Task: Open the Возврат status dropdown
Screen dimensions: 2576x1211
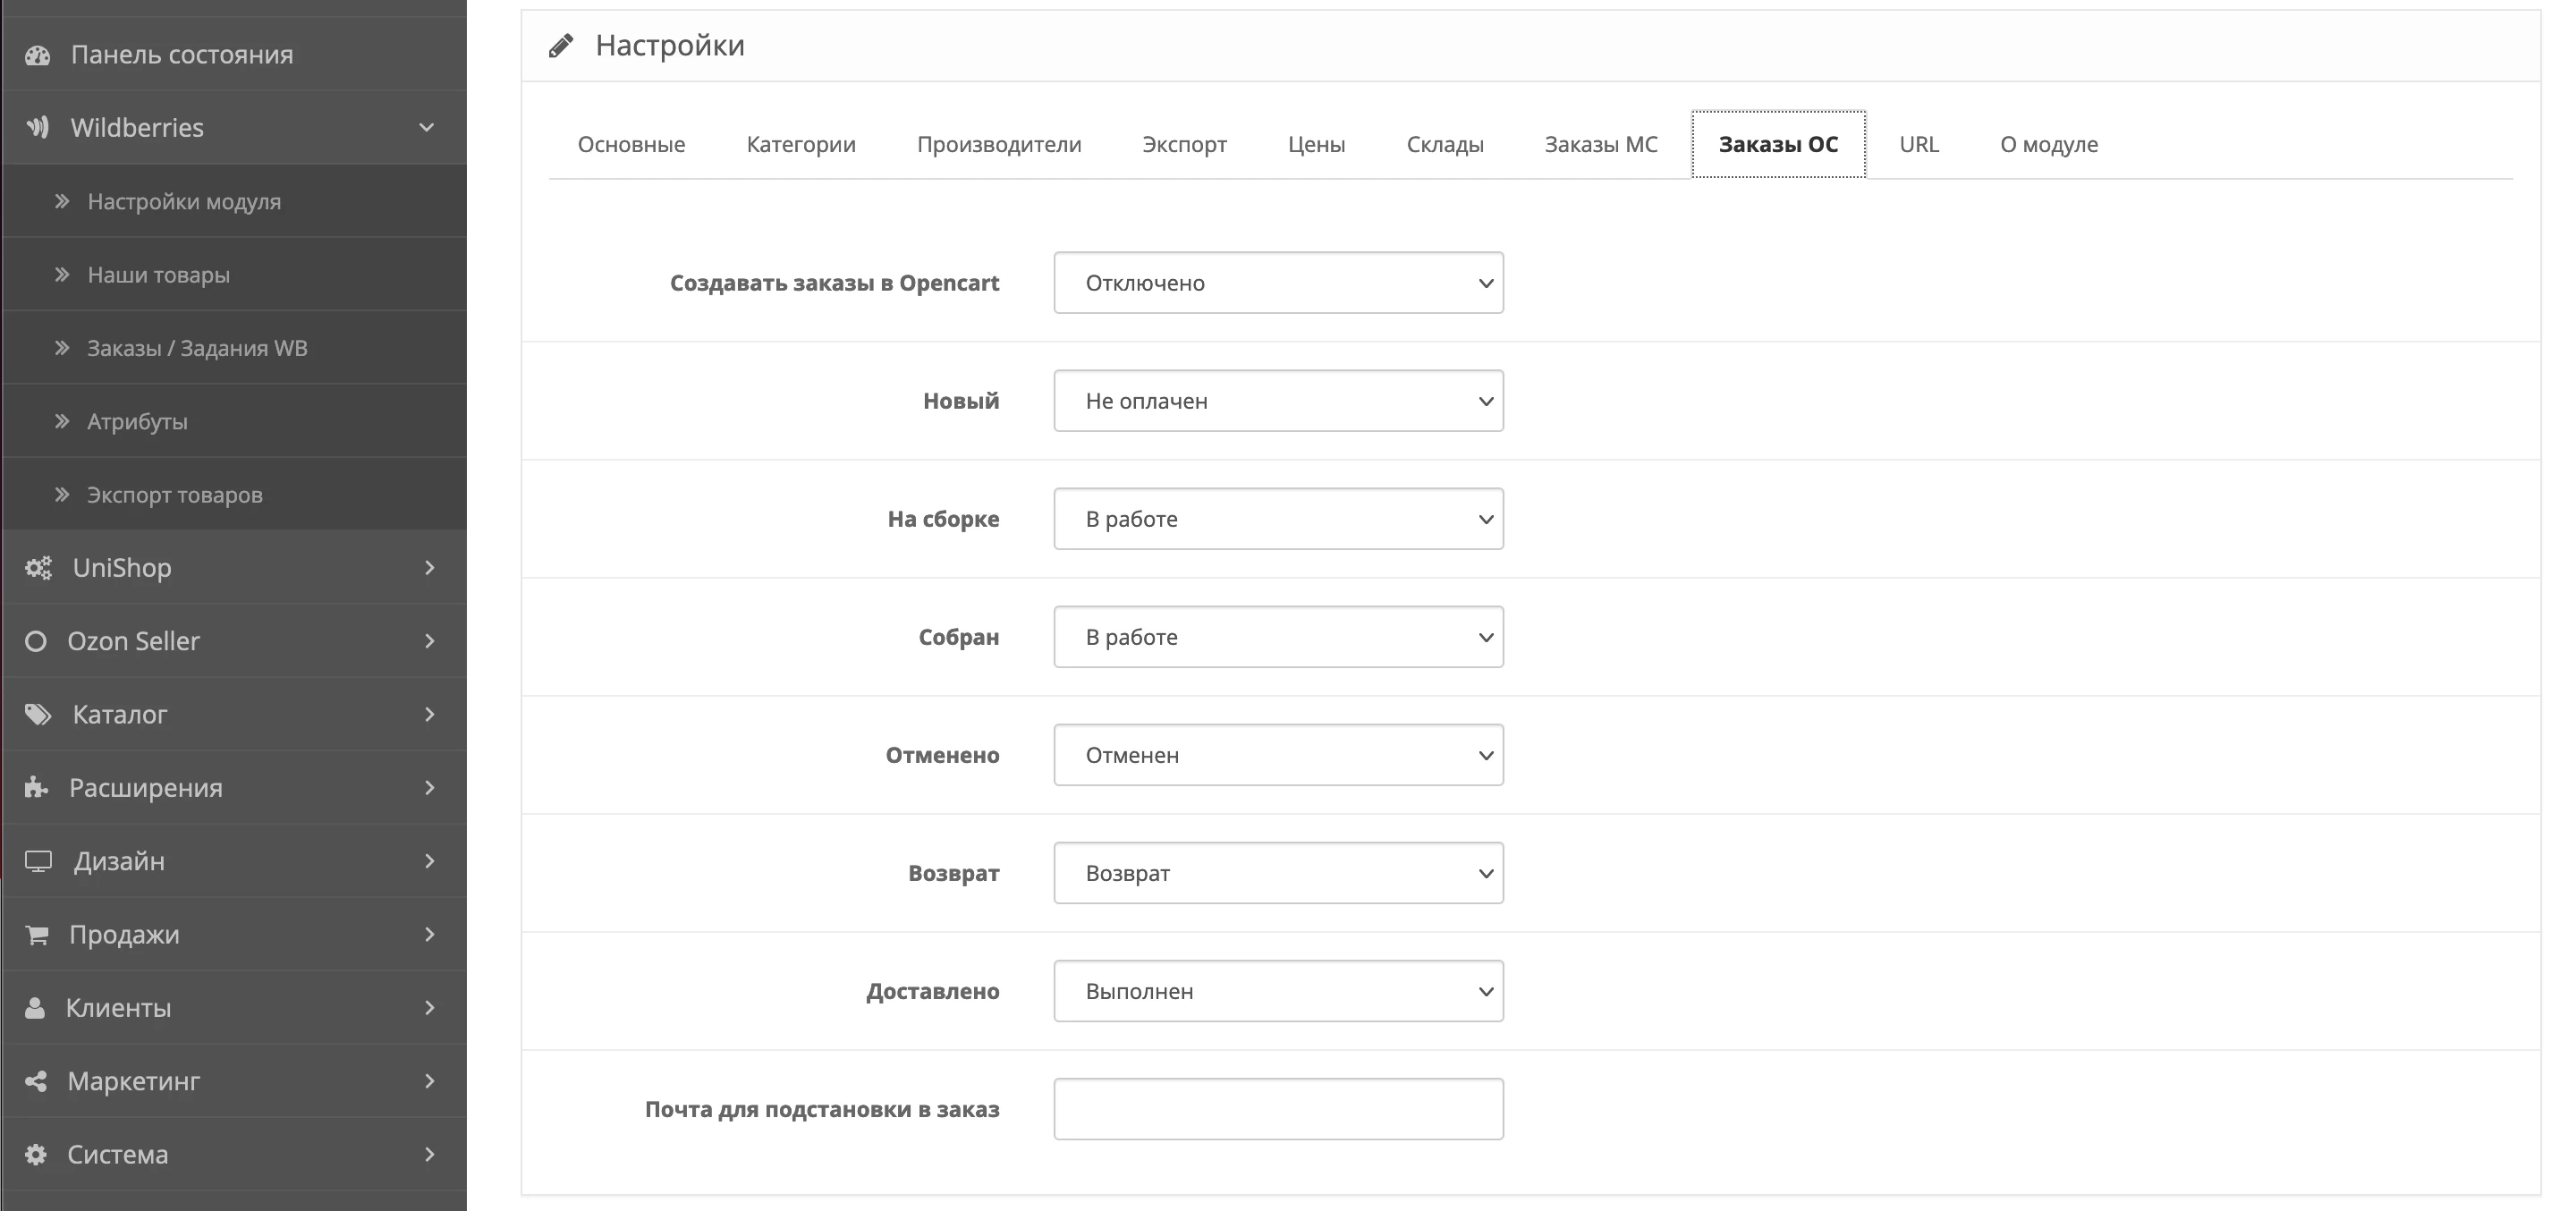Action: (x=1278, y=873)
